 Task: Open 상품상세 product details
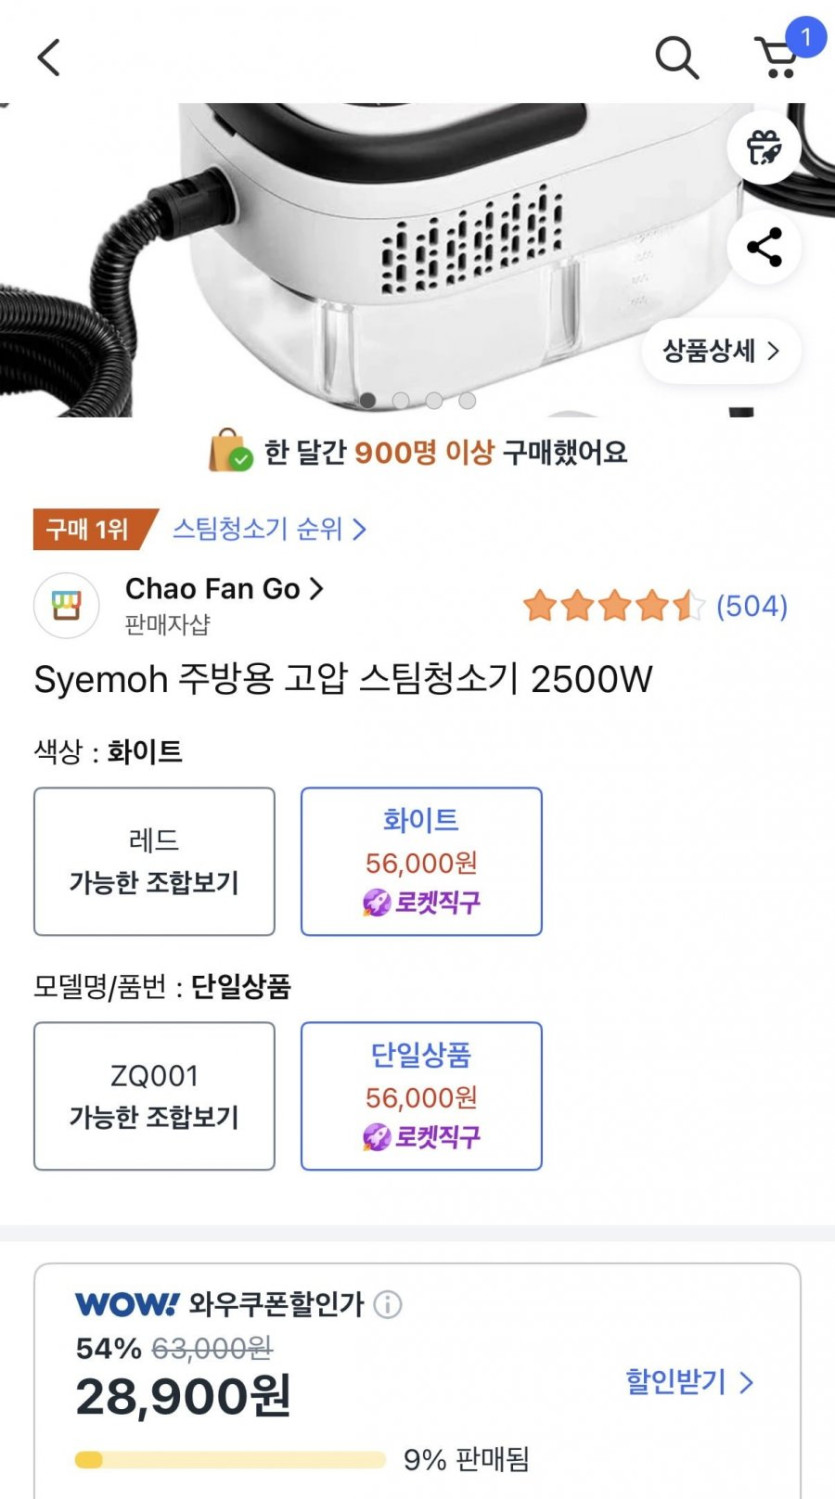pos(720,351)
